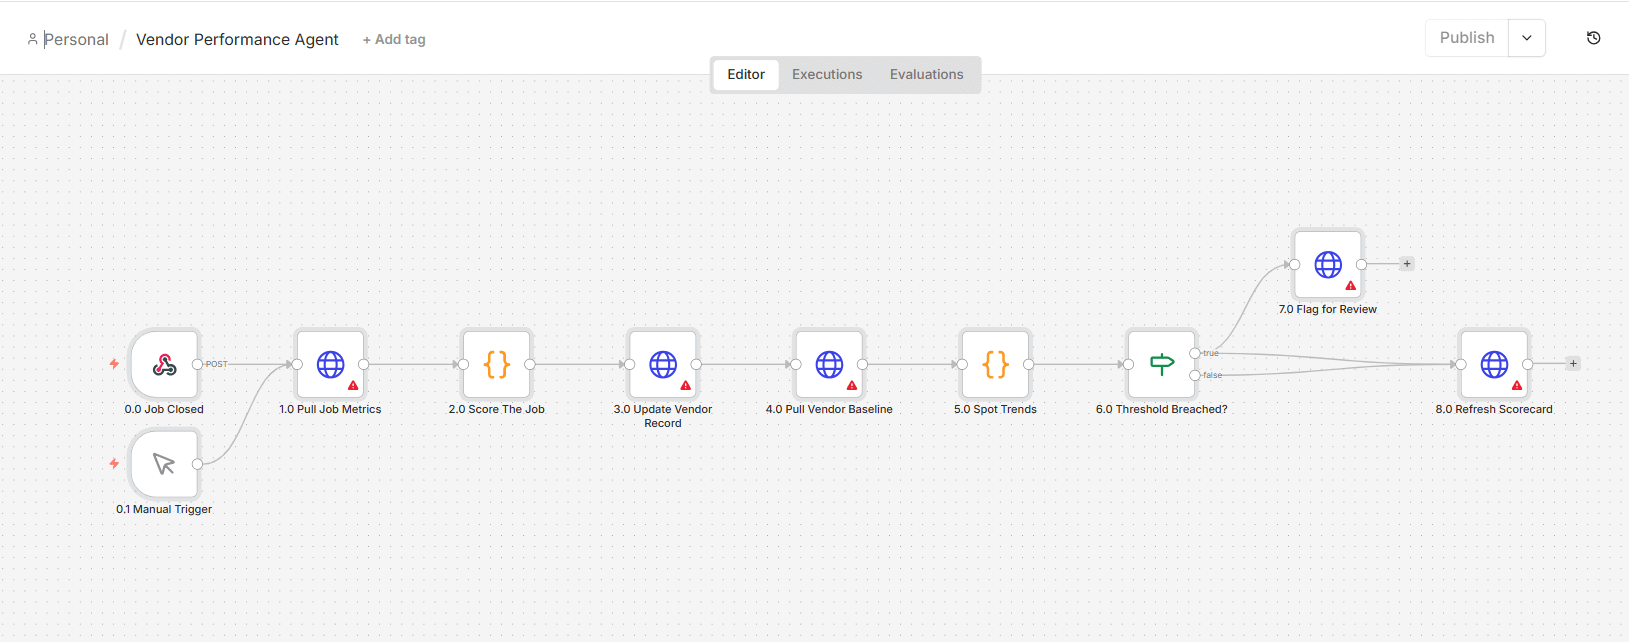The height and width of the screenshot is (642, 1629).
Task: Click the warning triangle on 7.0 Flag for Review
Action: pyautogui.click(x=1351, y=285)
